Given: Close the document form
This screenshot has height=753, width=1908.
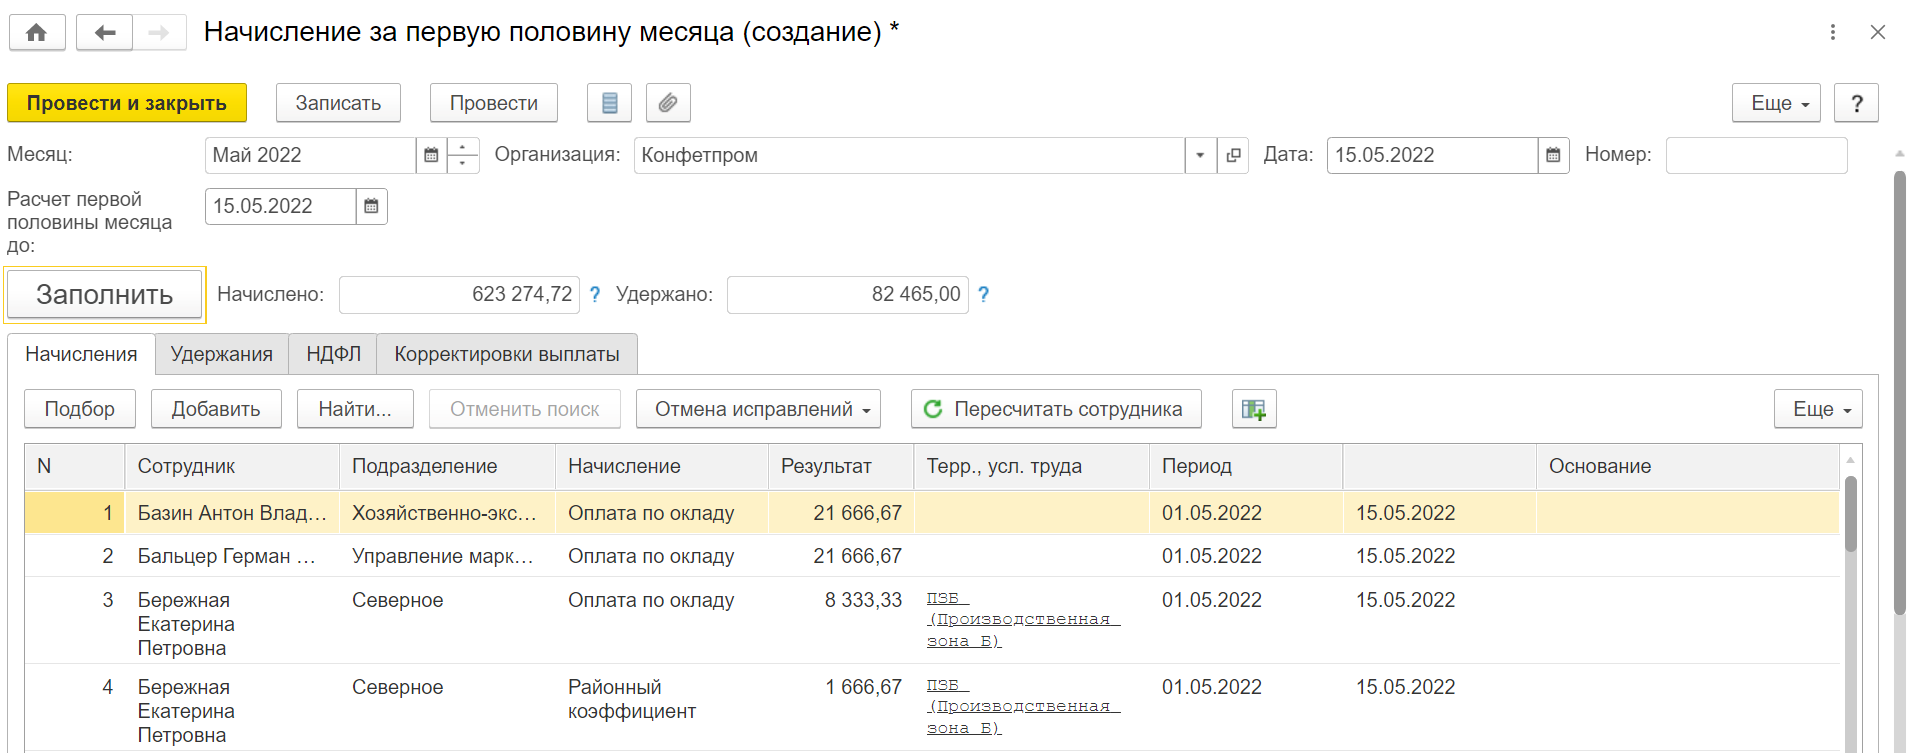Looking at the screenshot, I should (x=1878, y=32).
